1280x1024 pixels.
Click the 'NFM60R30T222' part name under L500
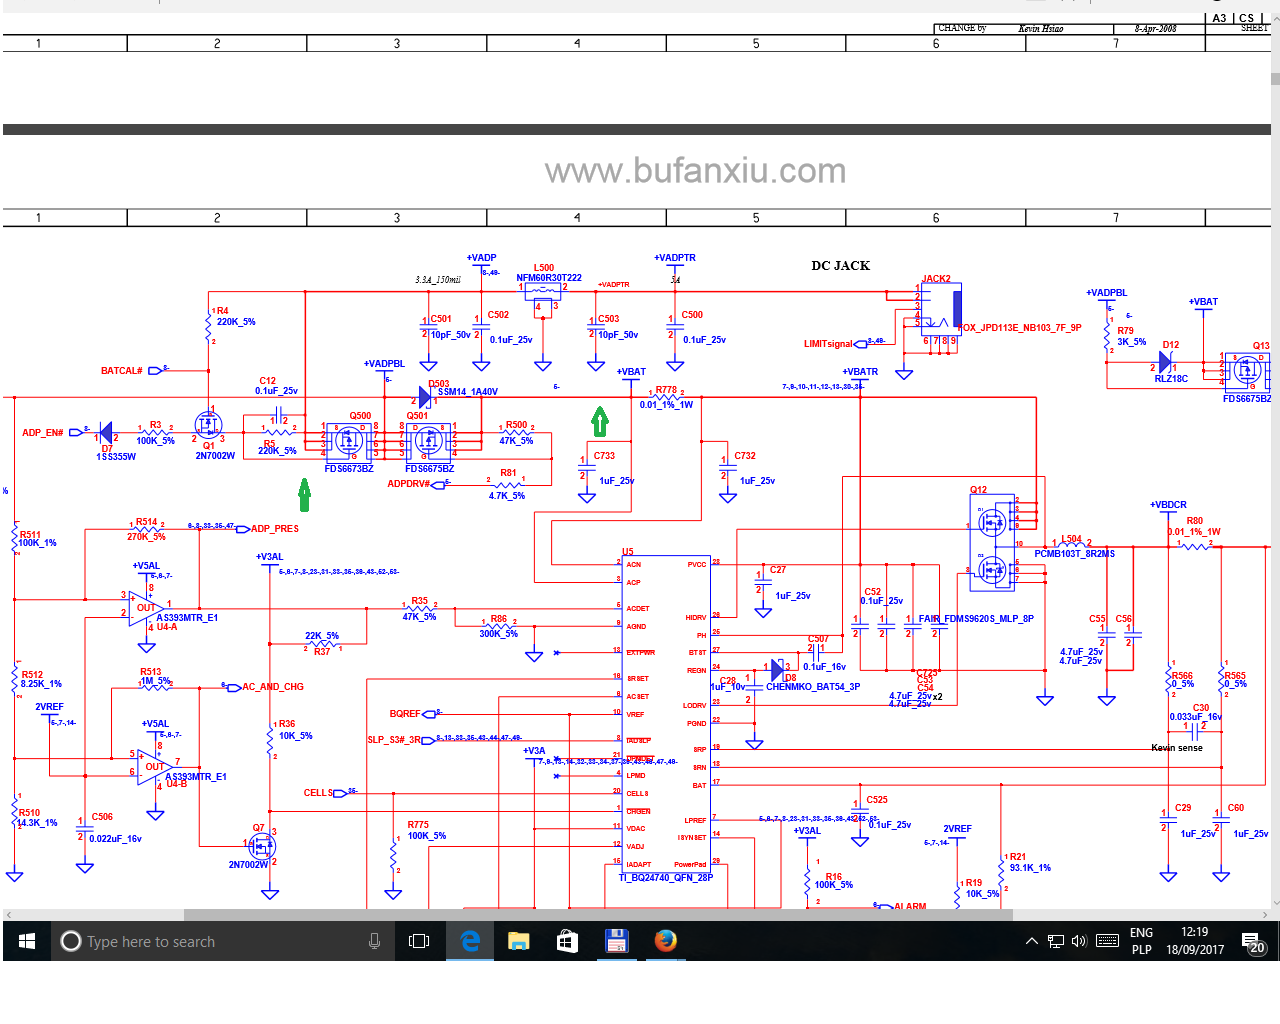pos(549,278)
